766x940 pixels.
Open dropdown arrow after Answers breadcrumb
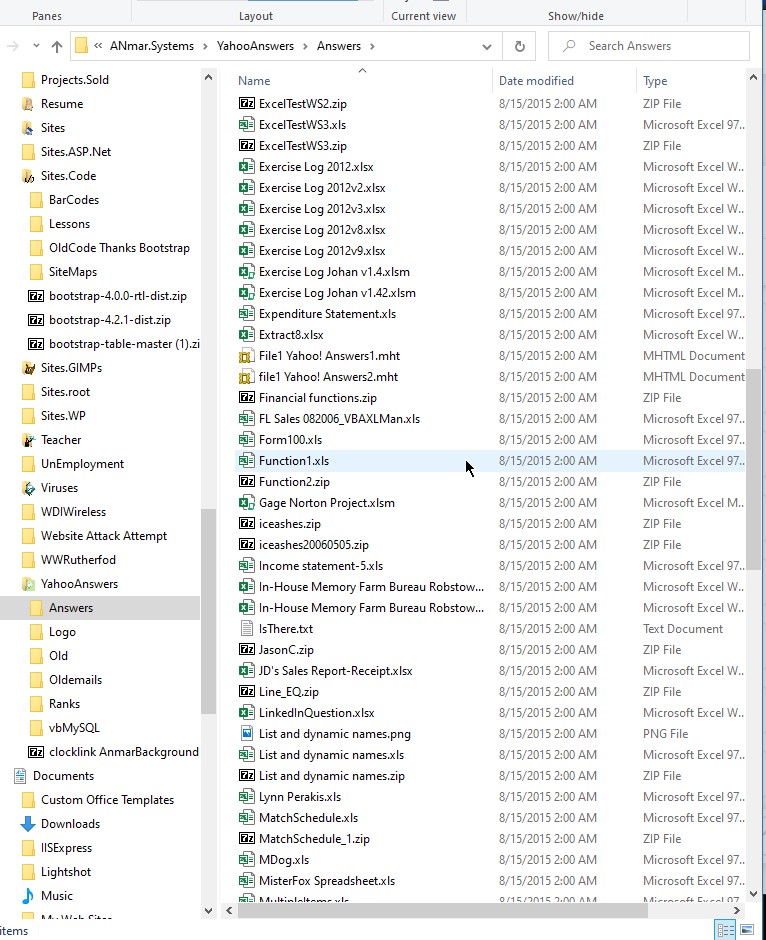point(372,46)
